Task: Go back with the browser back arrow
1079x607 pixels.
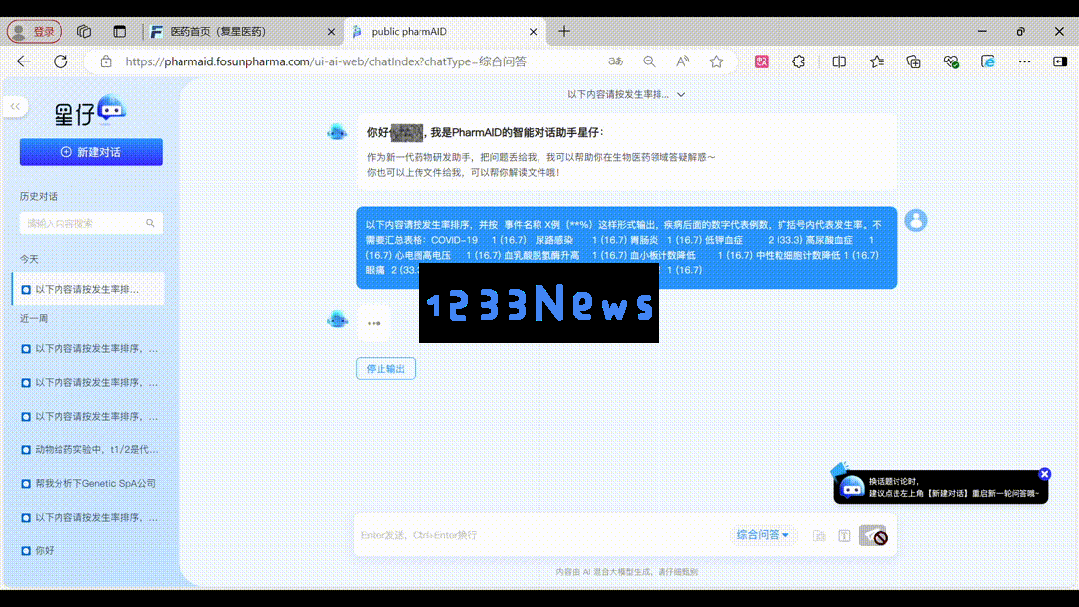Action: pos(23,61)
